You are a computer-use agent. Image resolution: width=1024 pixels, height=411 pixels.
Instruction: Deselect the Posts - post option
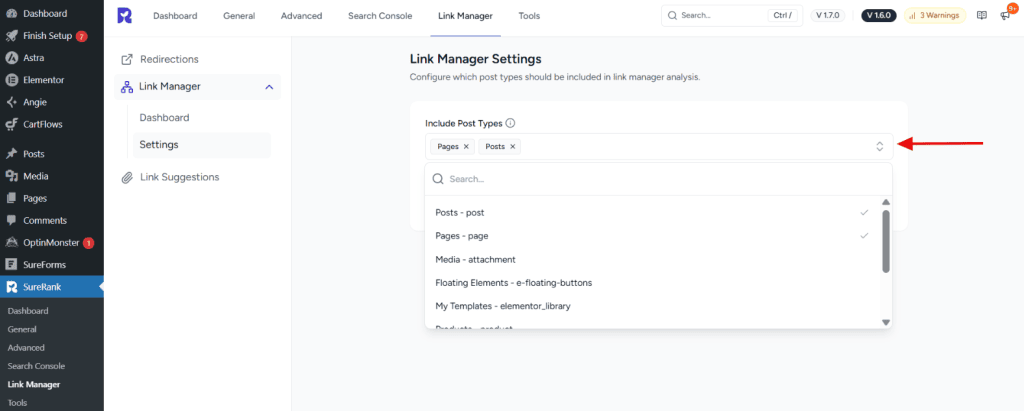653,213
